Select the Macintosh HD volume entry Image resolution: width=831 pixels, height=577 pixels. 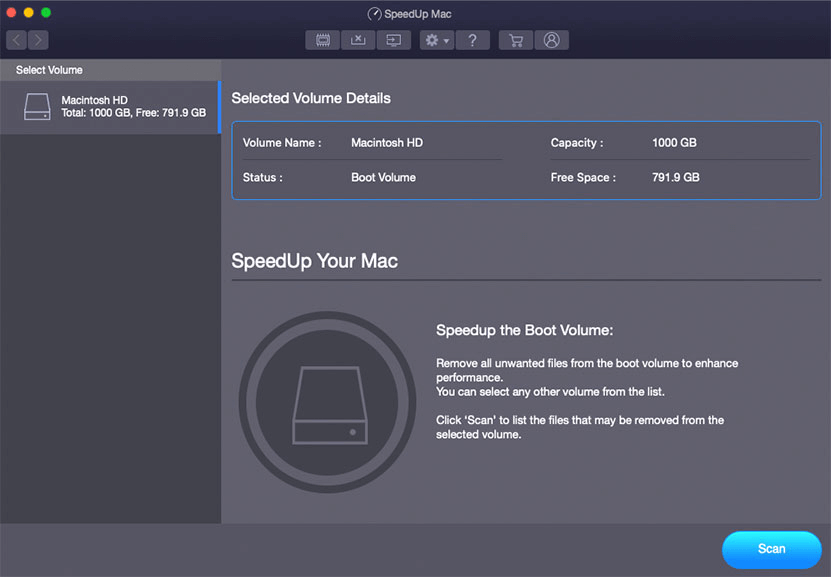click(x=110, y=106)
